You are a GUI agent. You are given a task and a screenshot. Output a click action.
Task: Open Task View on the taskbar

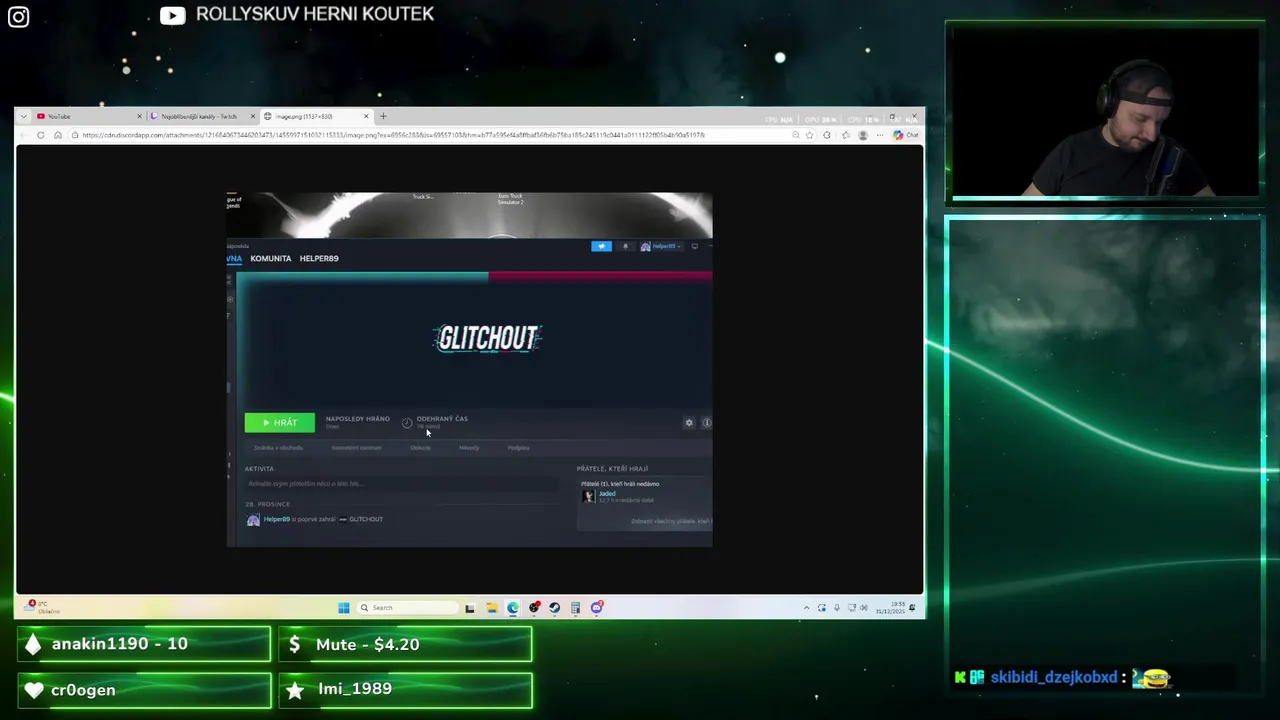coord(469,607)
